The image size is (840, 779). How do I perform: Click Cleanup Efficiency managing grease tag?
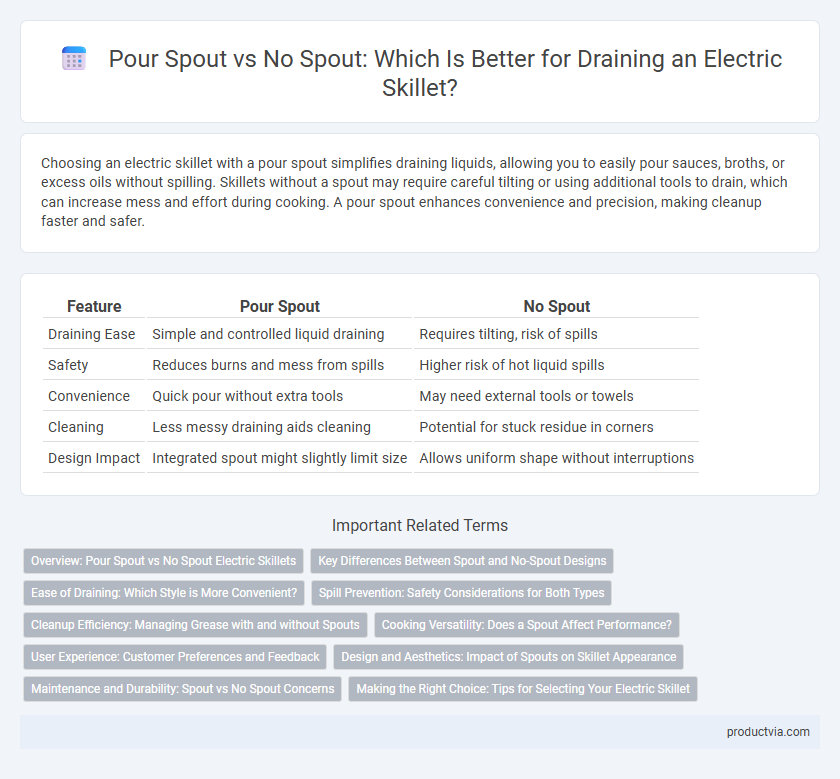click(x=195, y=625)
